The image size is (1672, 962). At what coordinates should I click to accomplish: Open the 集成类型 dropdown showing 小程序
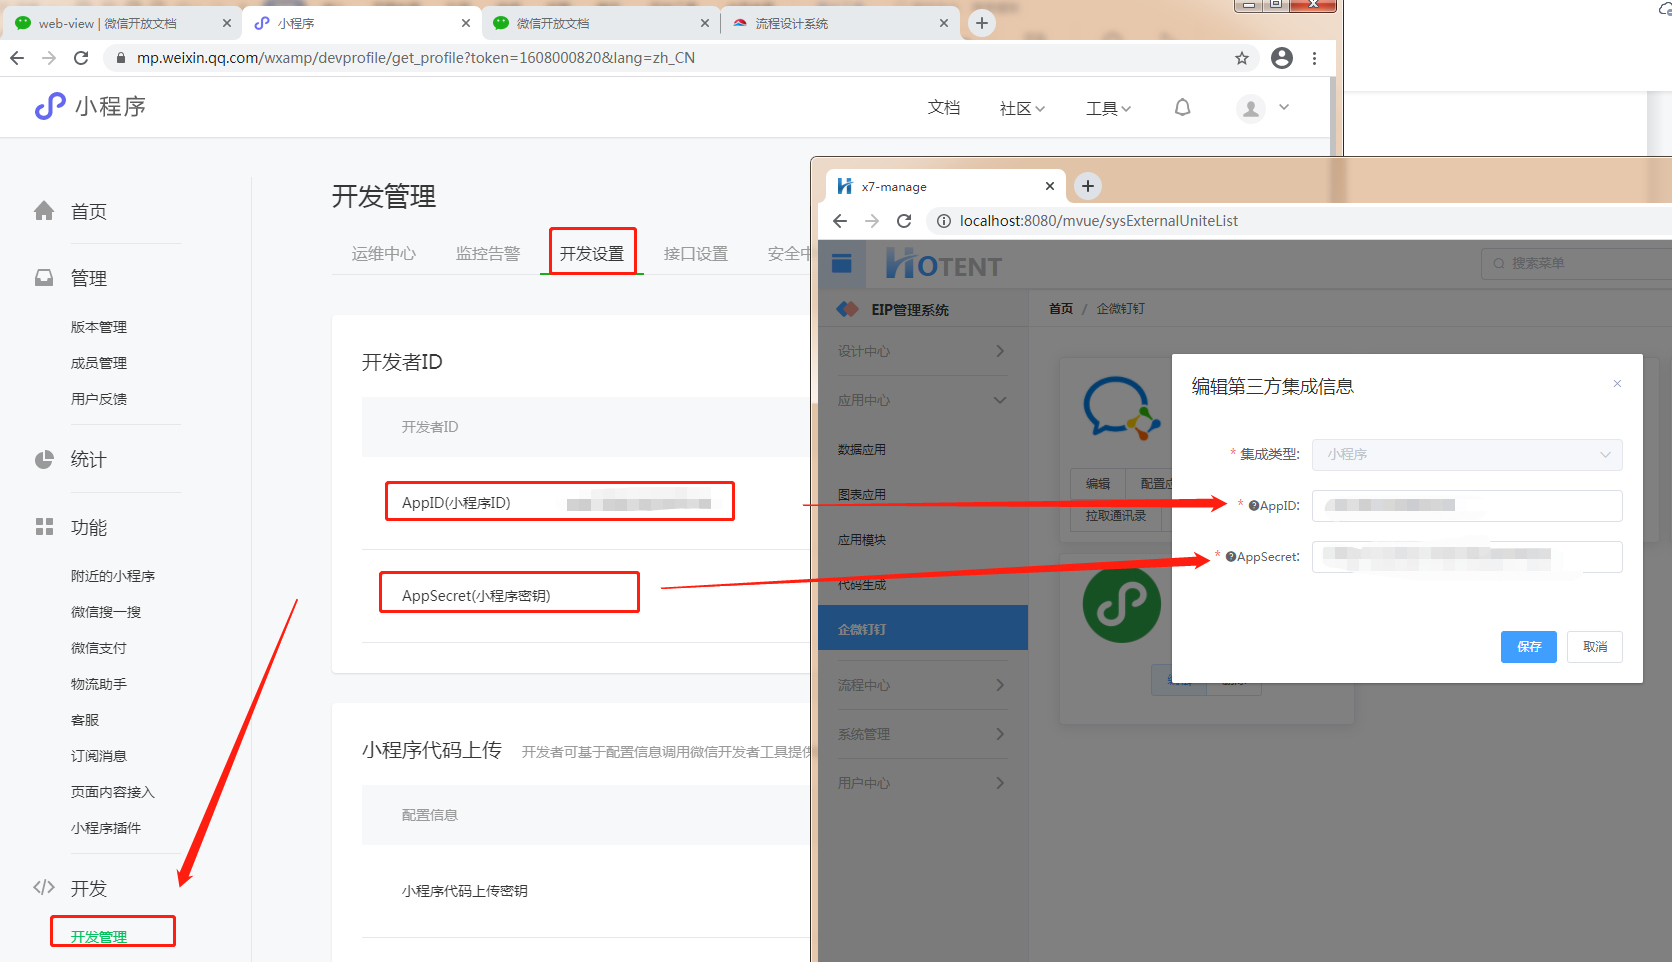[1467, 454]
